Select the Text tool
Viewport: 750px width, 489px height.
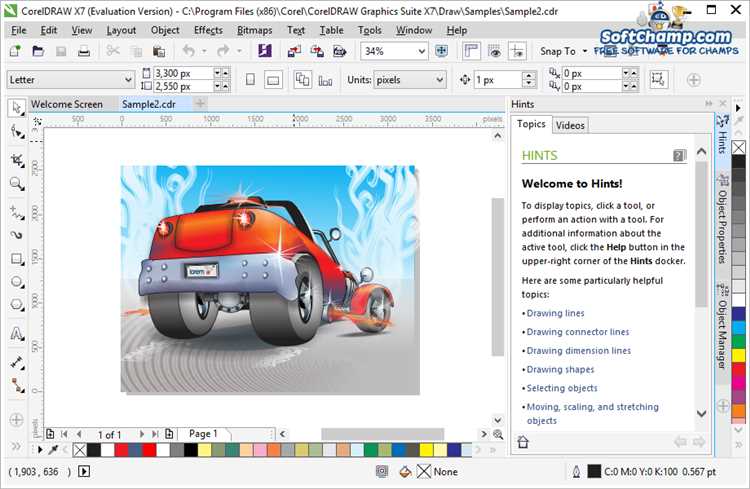click(x=17, y=333)
